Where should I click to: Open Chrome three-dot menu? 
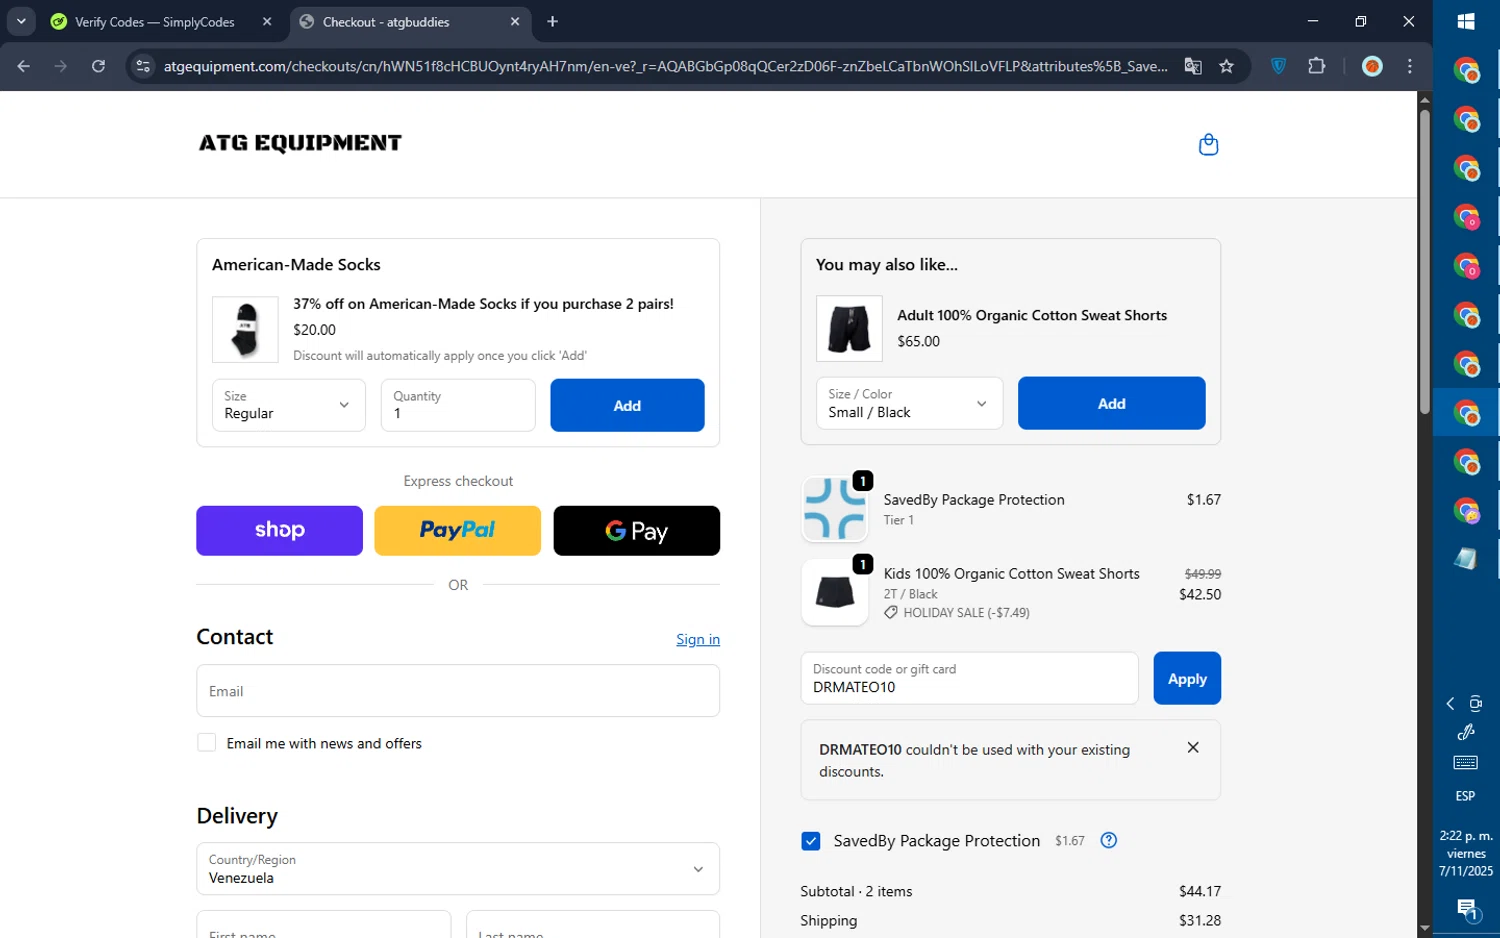click(x=1410, y=66)
